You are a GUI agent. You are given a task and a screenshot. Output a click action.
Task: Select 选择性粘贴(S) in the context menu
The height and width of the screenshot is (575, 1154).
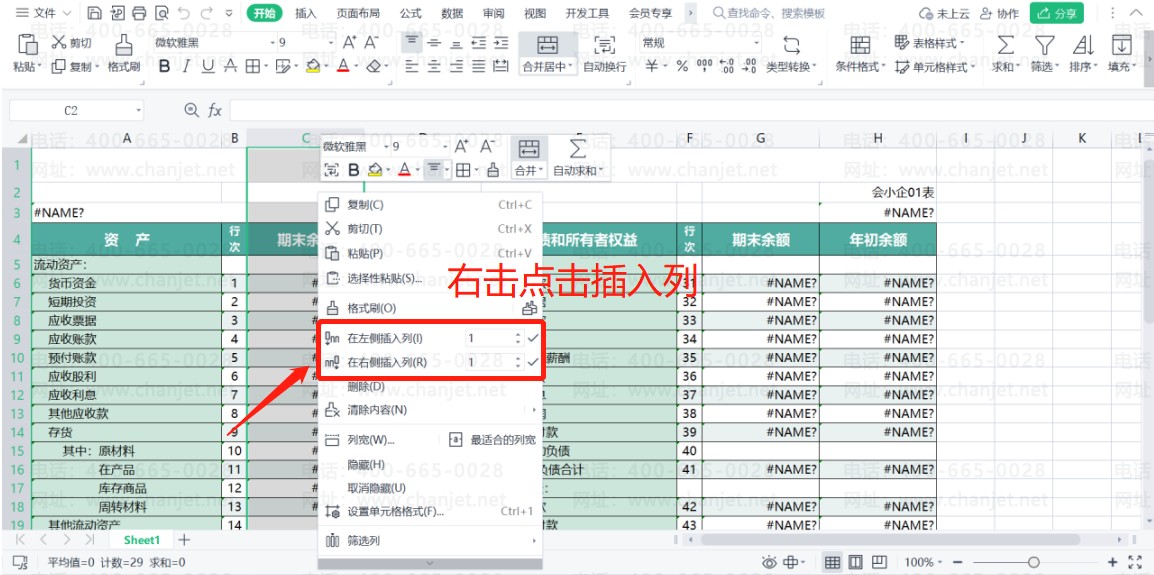(x=430, y=278)
